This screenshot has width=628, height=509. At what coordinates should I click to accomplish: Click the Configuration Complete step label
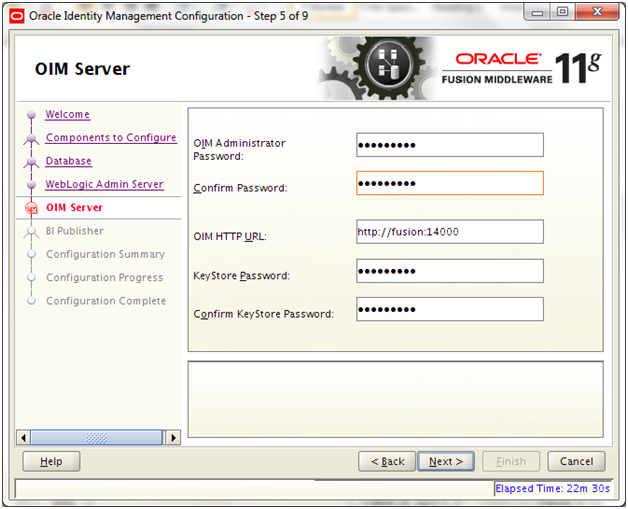click(x=106, y=301)
